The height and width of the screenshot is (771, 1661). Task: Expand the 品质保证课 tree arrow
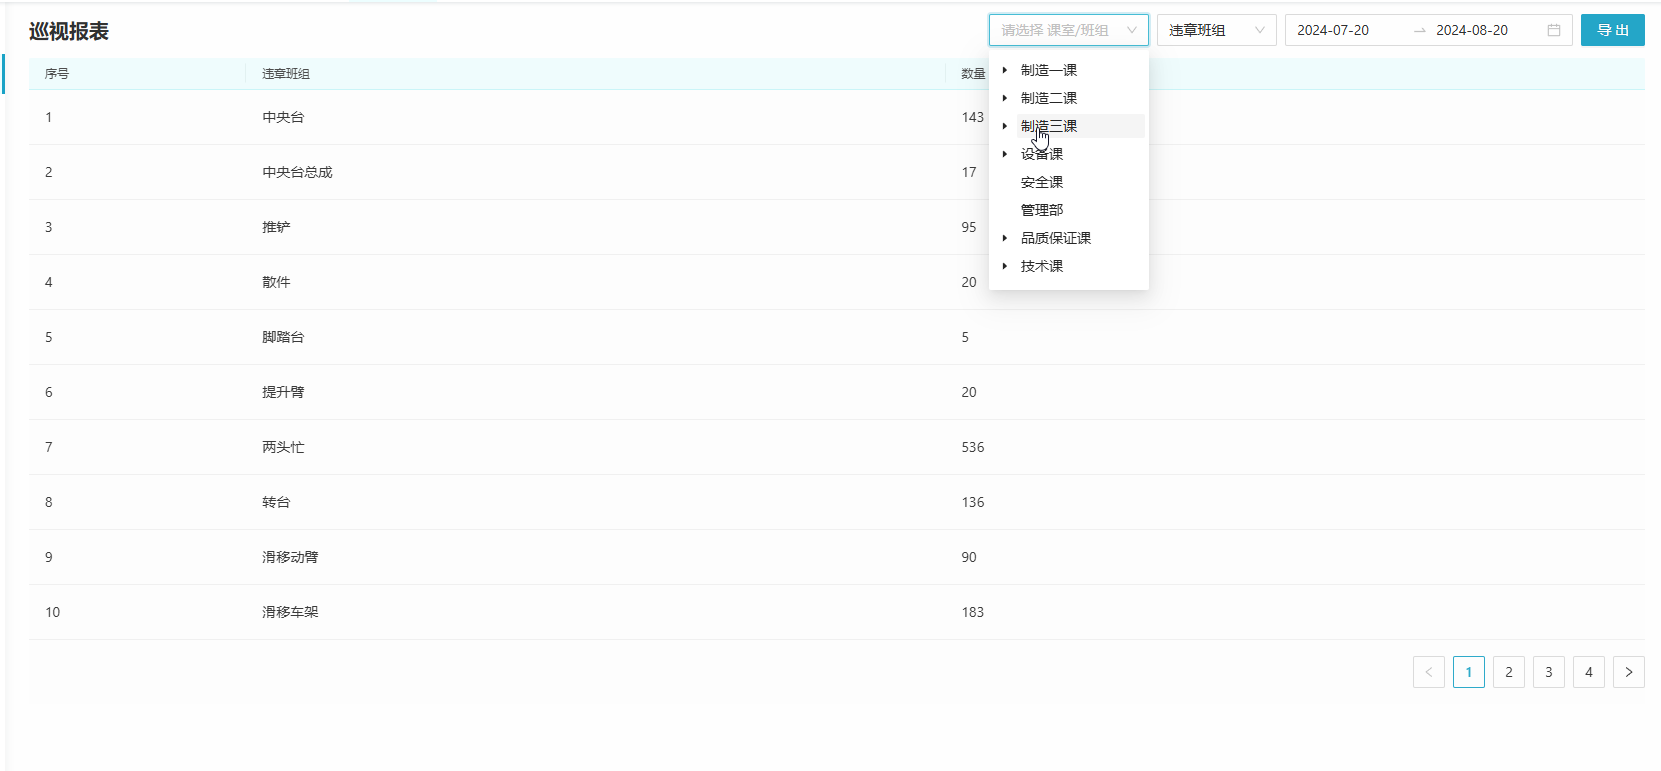click(x=1005, y=238)
